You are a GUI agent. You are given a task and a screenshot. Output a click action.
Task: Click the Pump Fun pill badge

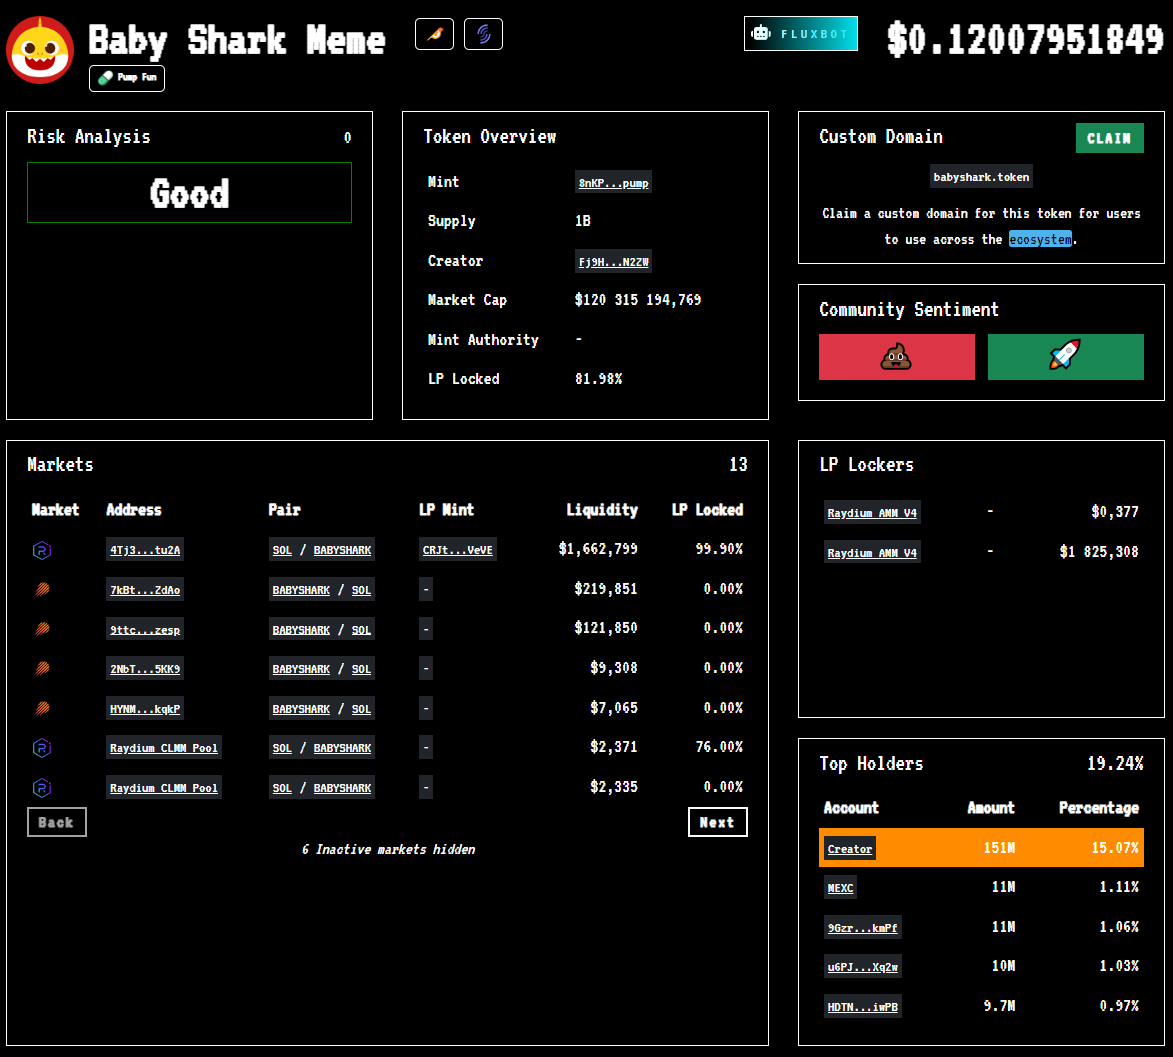pyautogui.click(x=126, y=77)
